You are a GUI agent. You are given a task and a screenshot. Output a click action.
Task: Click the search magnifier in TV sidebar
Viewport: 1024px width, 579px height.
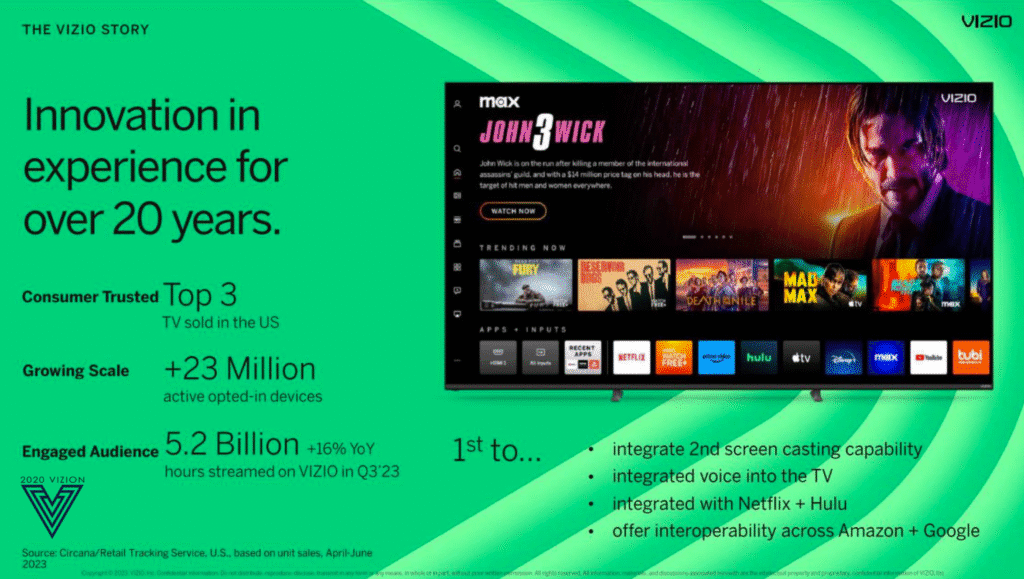click(457, 148)
